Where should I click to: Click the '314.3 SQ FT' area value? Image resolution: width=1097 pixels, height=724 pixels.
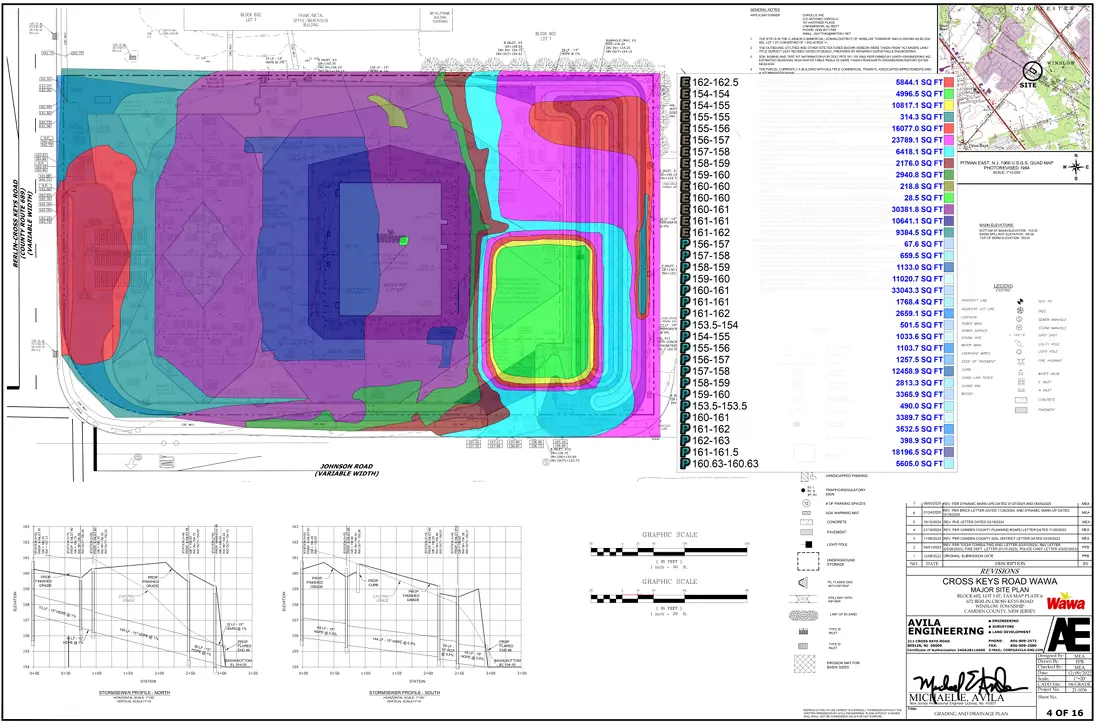921,117
